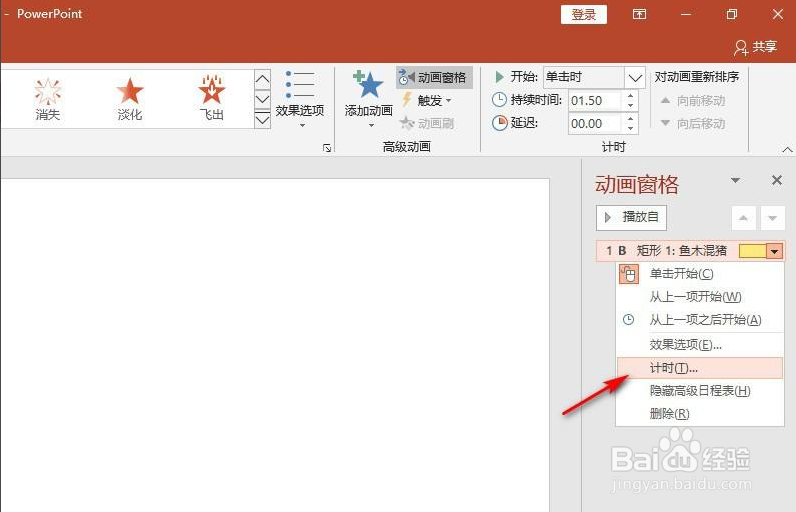Move the animation gallery down one row
The width and height of the screenshot is (796, 512).
click(262, 98)
